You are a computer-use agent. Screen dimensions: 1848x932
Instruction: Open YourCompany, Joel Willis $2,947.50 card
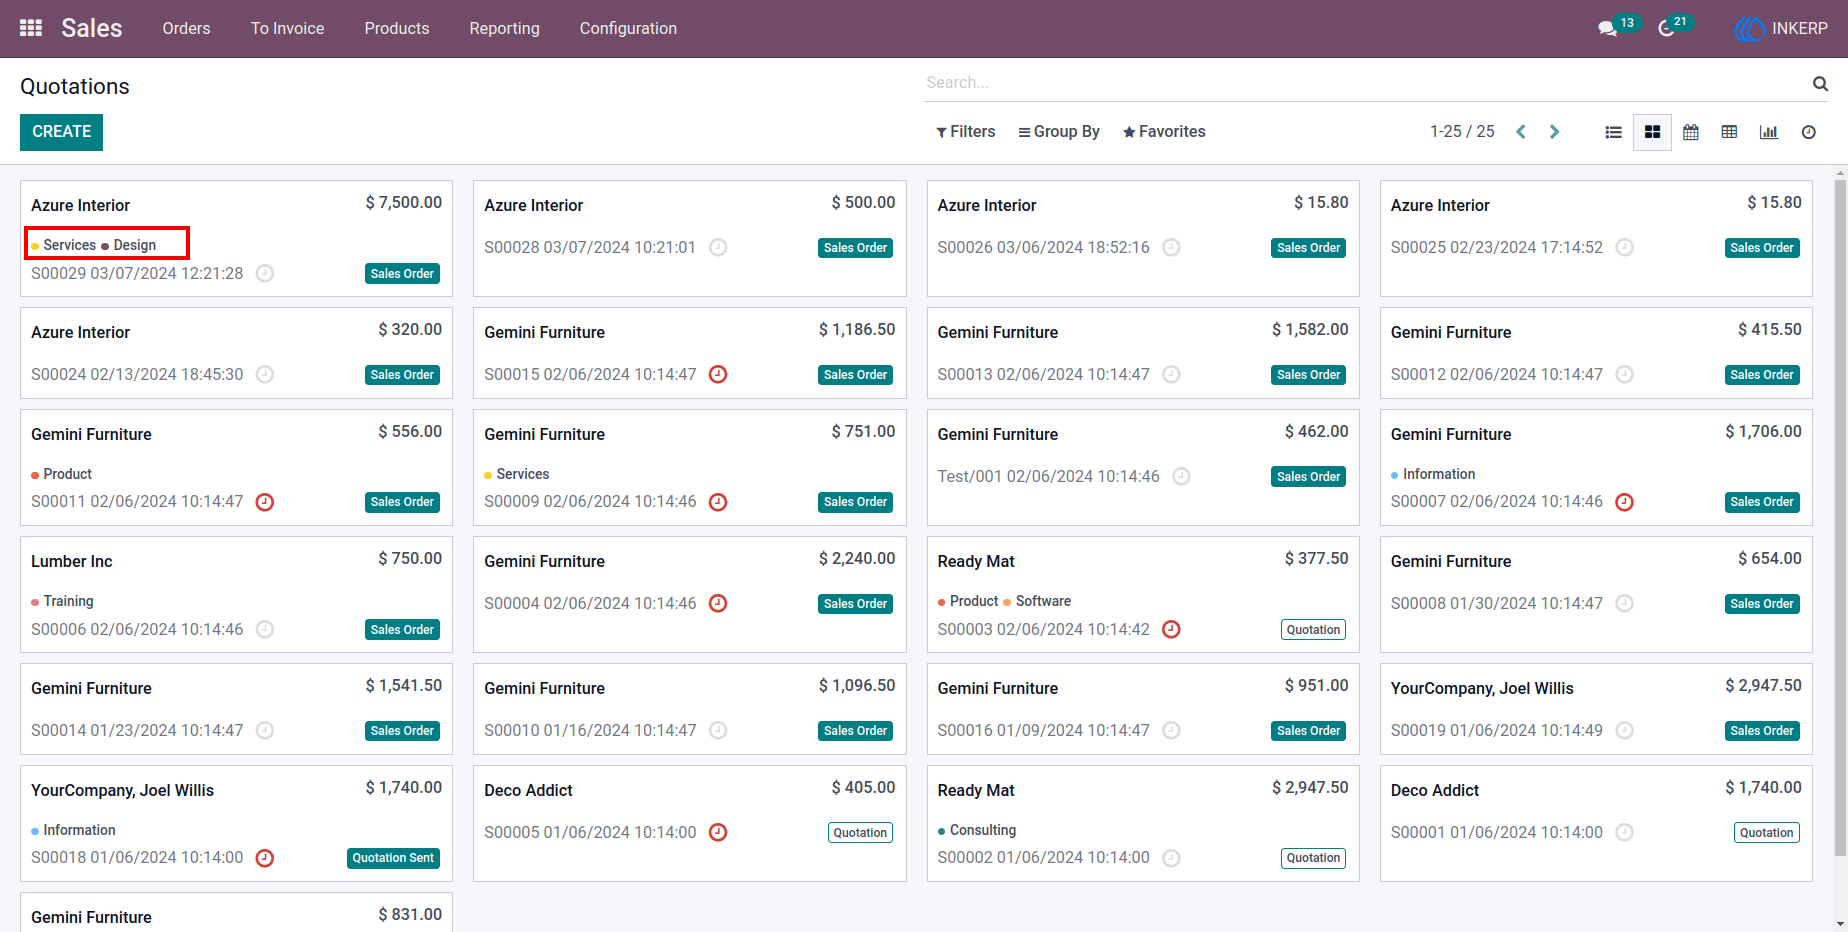point(1596,708)
